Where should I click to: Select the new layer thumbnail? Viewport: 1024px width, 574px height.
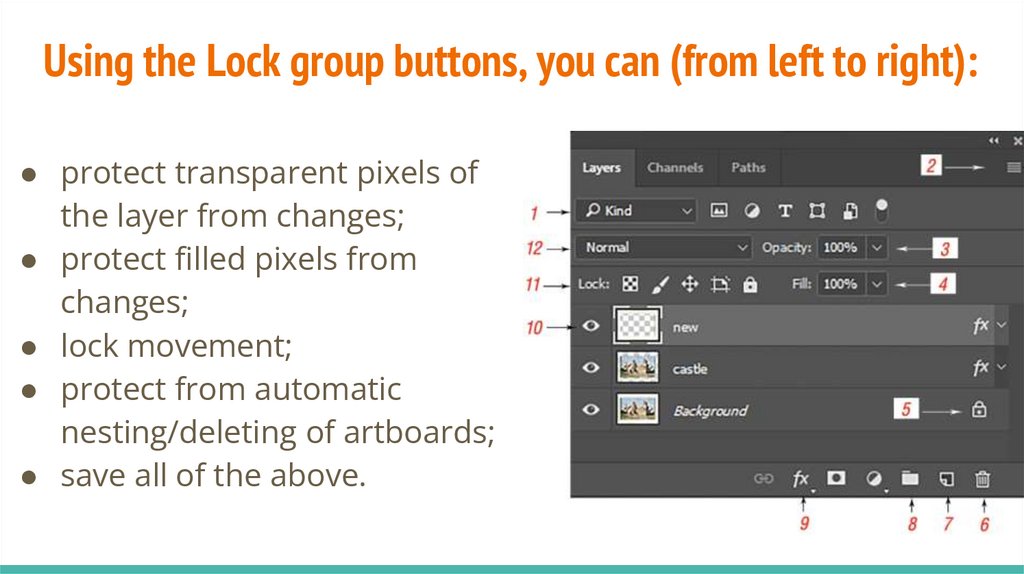tap(637, 325)
